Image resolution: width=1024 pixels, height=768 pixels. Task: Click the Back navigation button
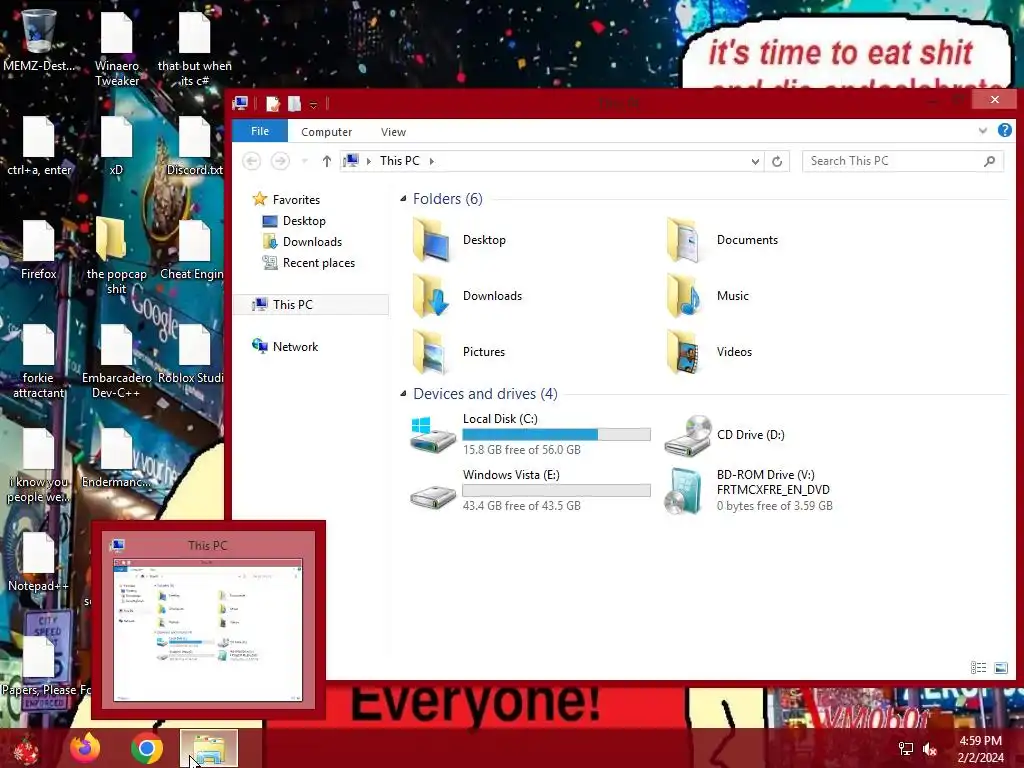click(x=251, y=161)
